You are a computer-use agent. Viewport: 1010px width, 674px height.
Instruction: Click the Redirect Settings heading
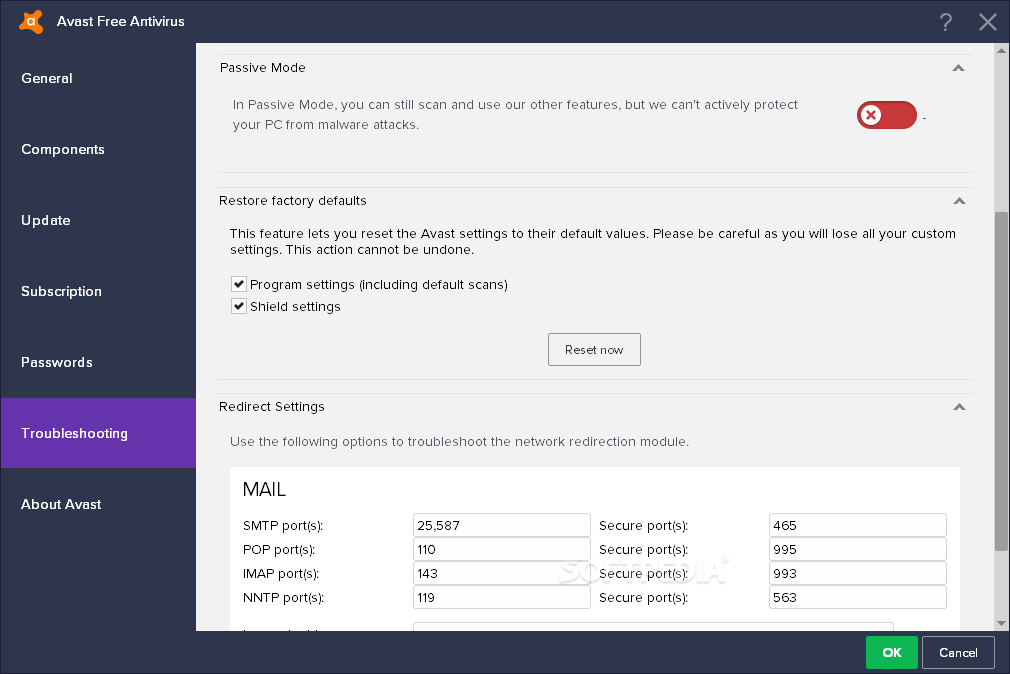[271, 407]
